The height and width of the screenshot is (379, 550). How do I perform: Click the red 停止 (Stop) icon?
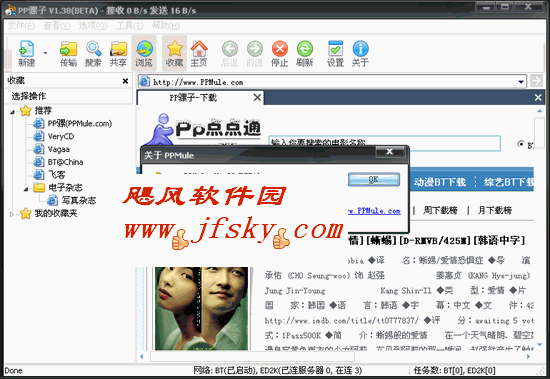[x=280, y=53]
